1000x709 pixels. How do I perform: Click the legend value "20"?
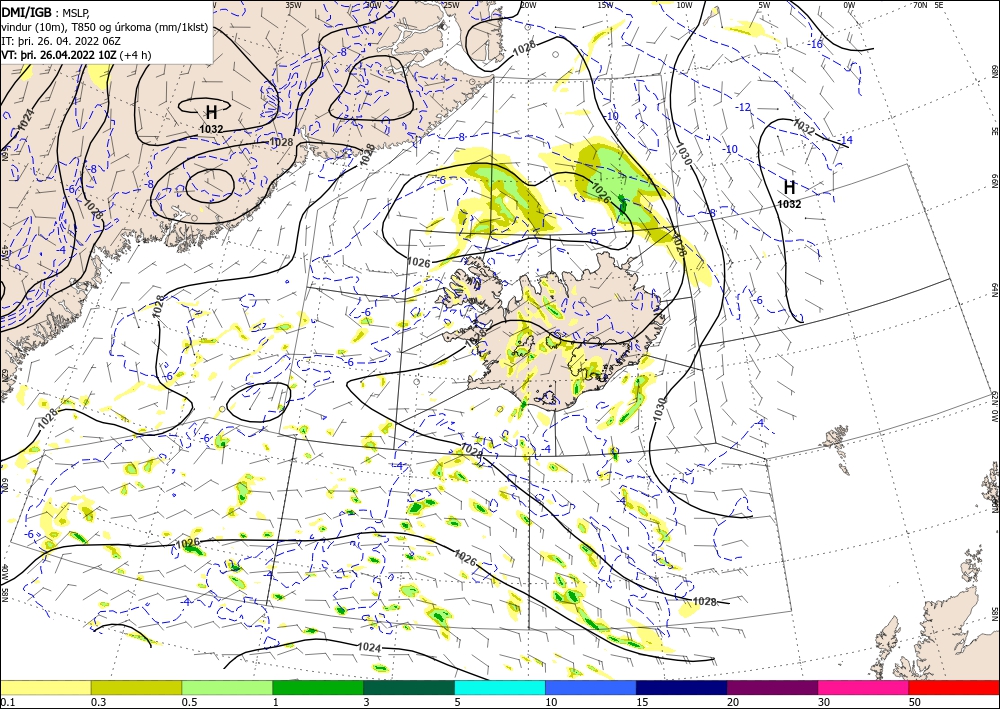pos(733,702)
